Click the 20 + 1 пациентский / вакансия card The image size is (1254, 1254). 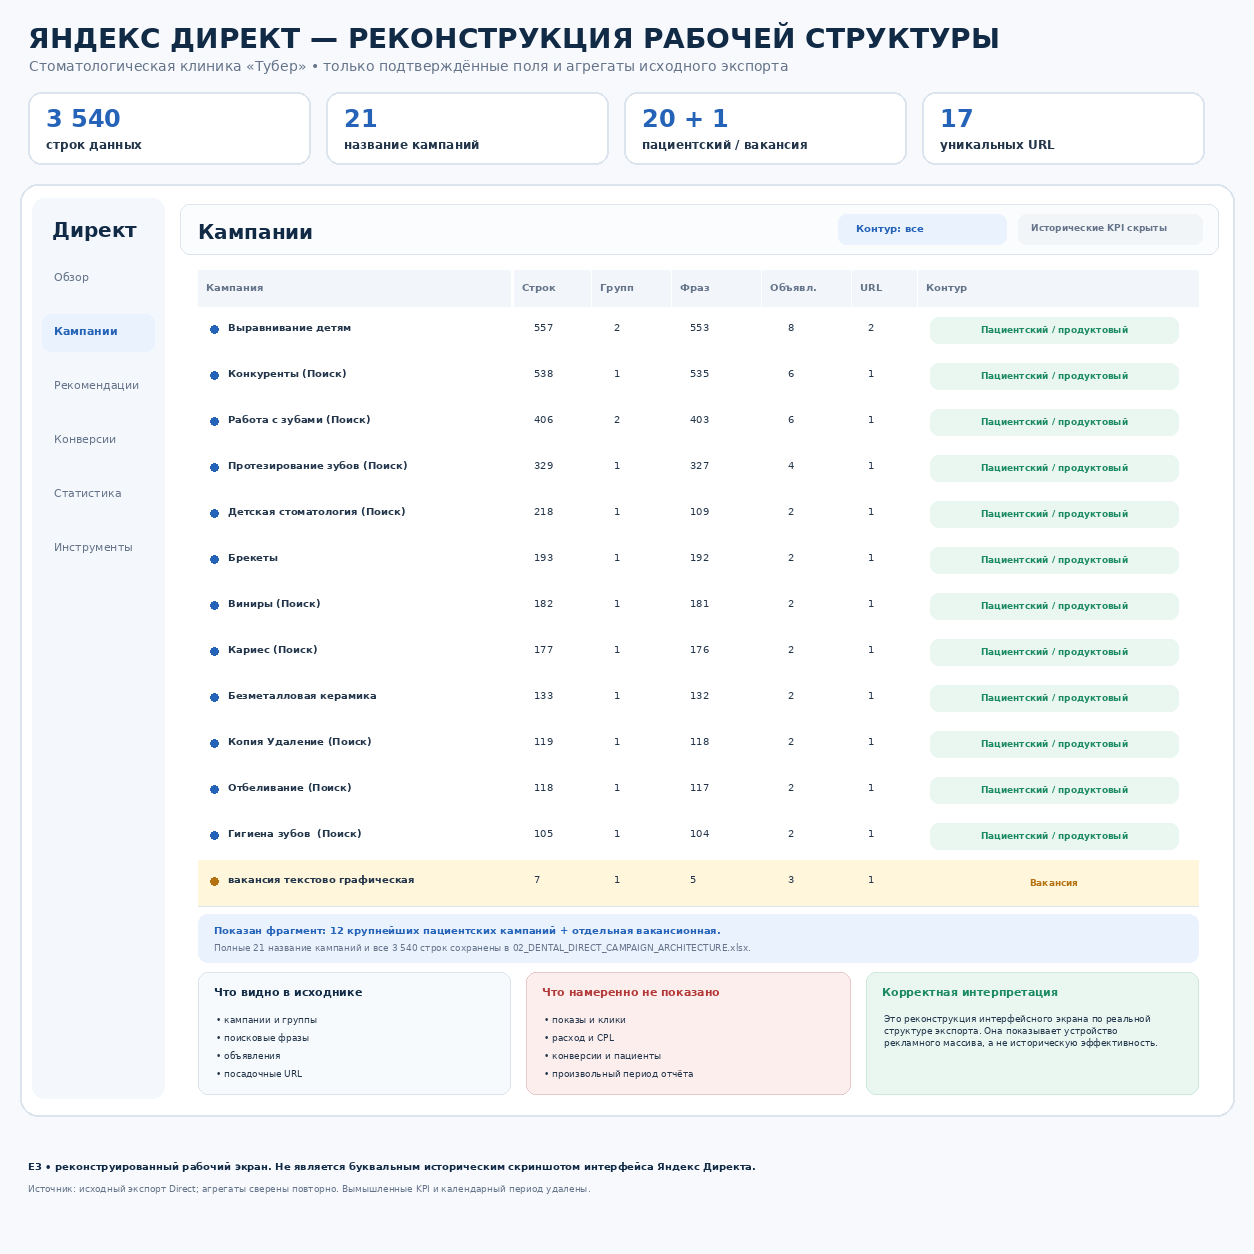[765, 128]
